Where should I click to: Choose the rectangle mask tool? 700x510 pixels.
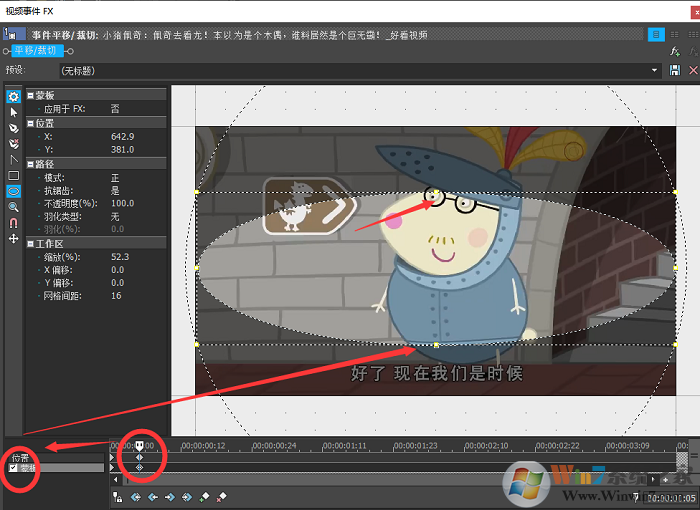(x=14, y=175)
